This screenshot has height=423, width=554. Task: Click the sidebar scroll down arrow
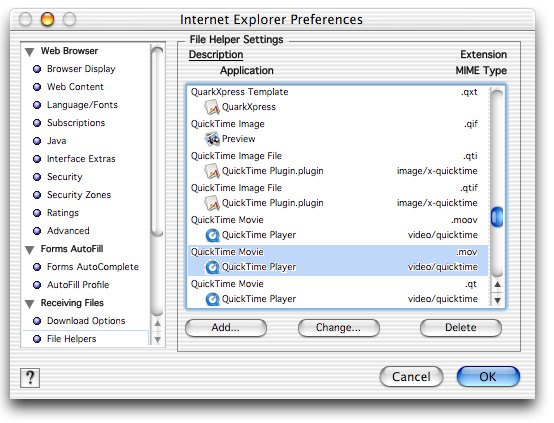coord(158,340)
